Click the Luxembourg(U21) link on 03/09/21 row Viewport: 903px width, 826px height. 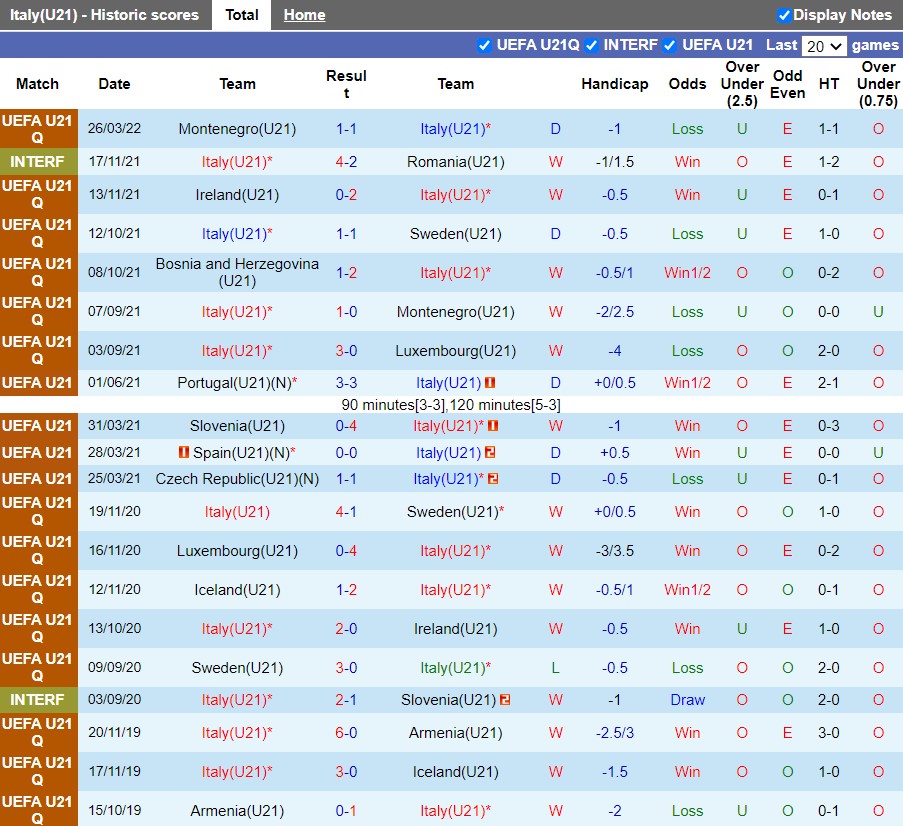[455, 351]
